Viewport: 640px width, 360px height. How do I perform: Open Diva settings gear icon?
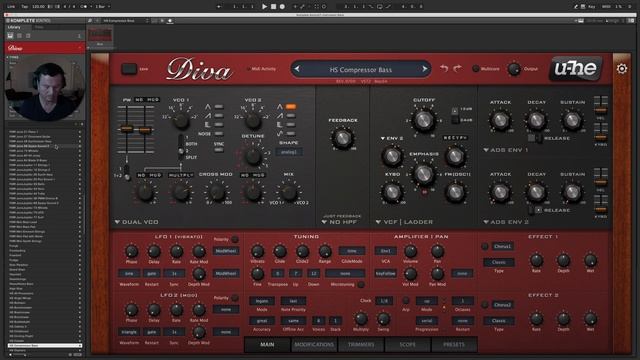point(622,69)
